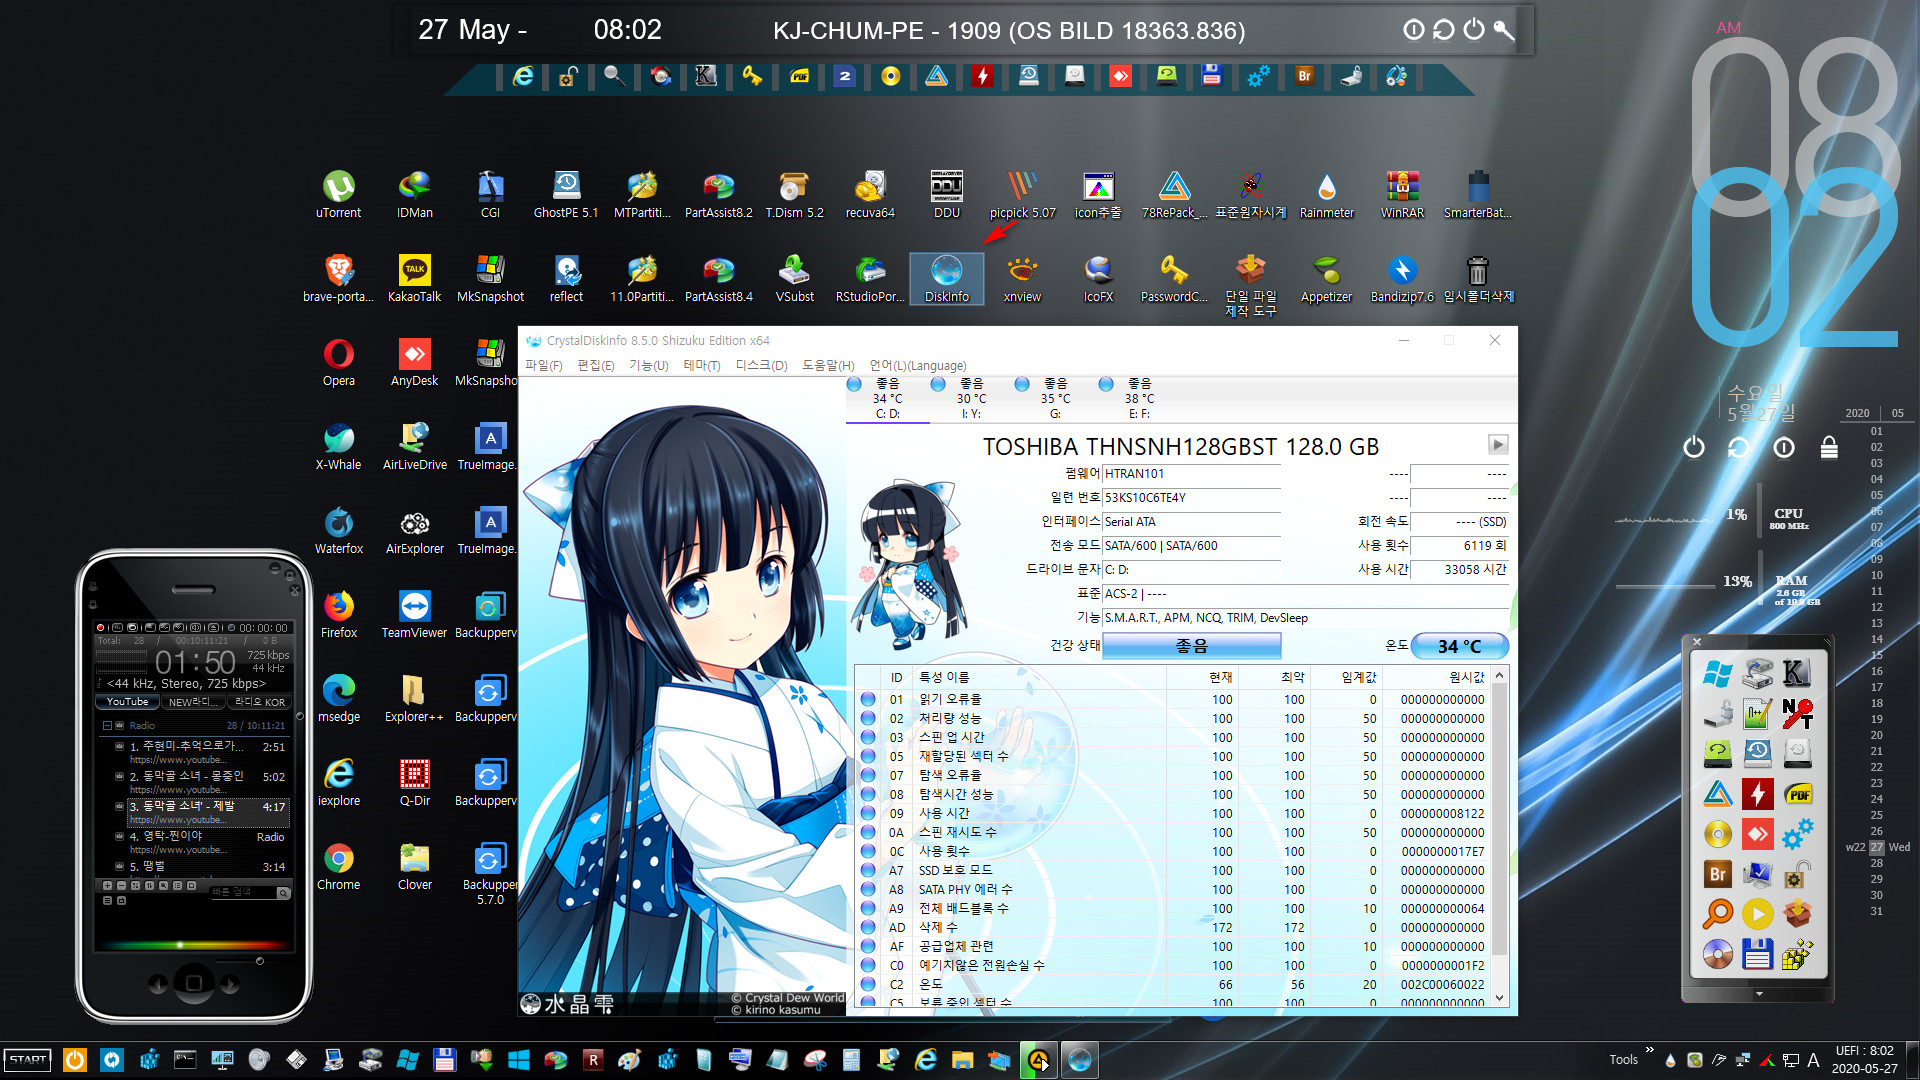Select the E: F: drive tab at 38 °C
This screenshot has width=1920, height=1080.
pyautogui.click(x=1139, y=398)
